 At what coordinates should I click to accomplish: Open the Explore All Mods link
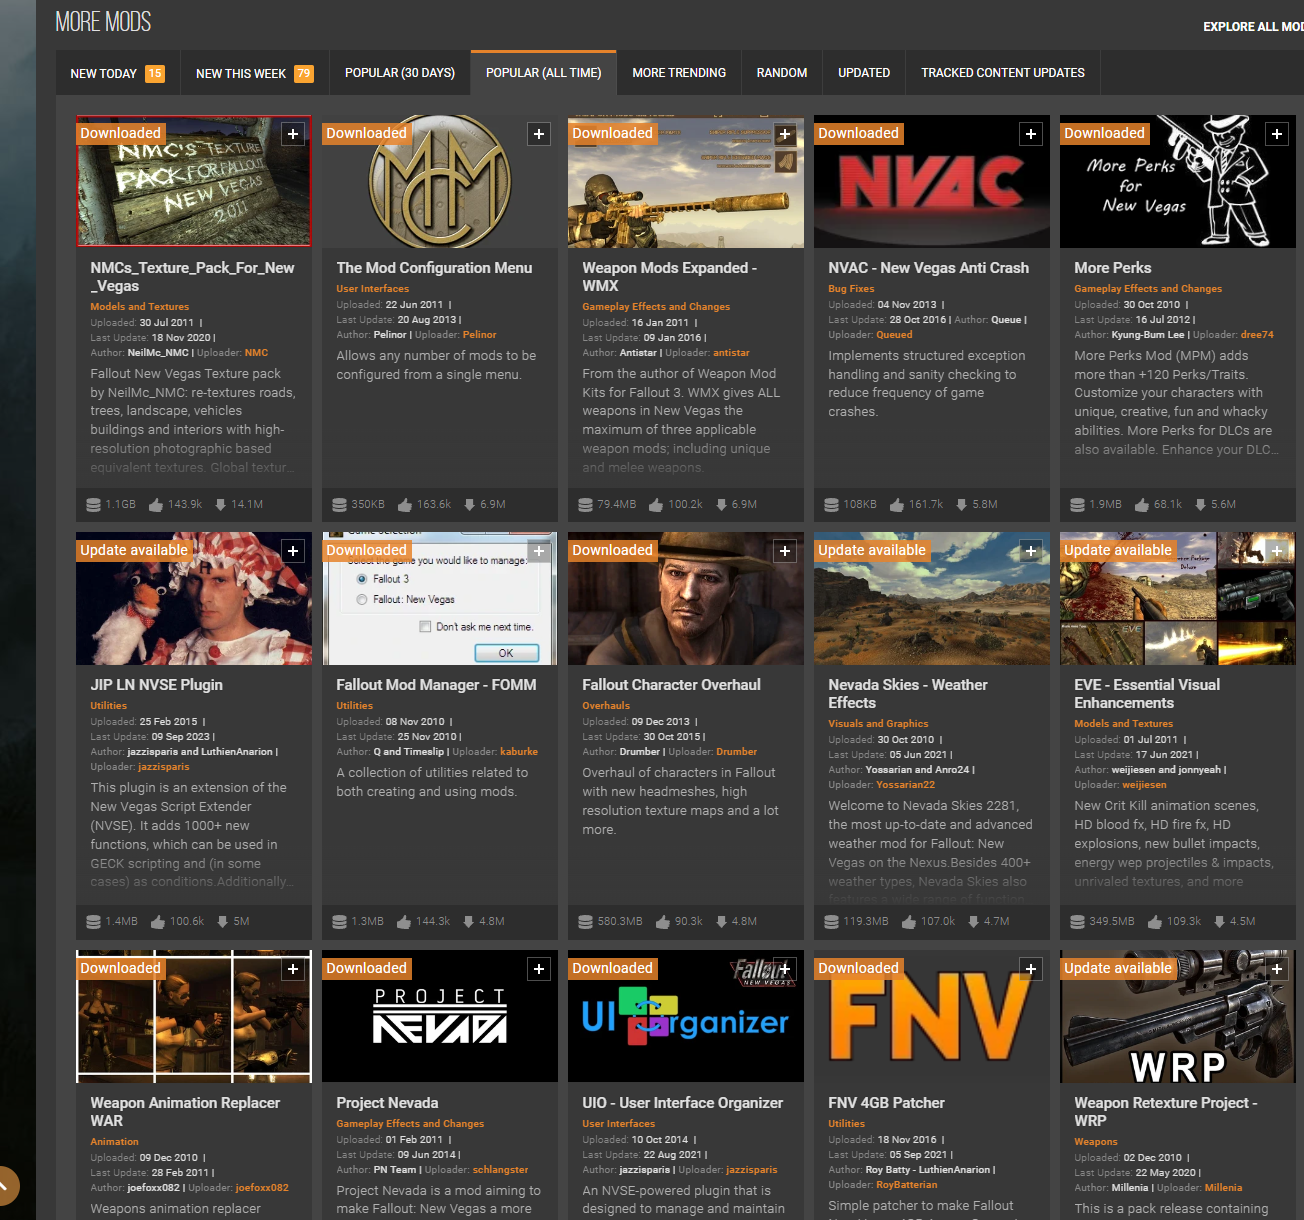1252,27
